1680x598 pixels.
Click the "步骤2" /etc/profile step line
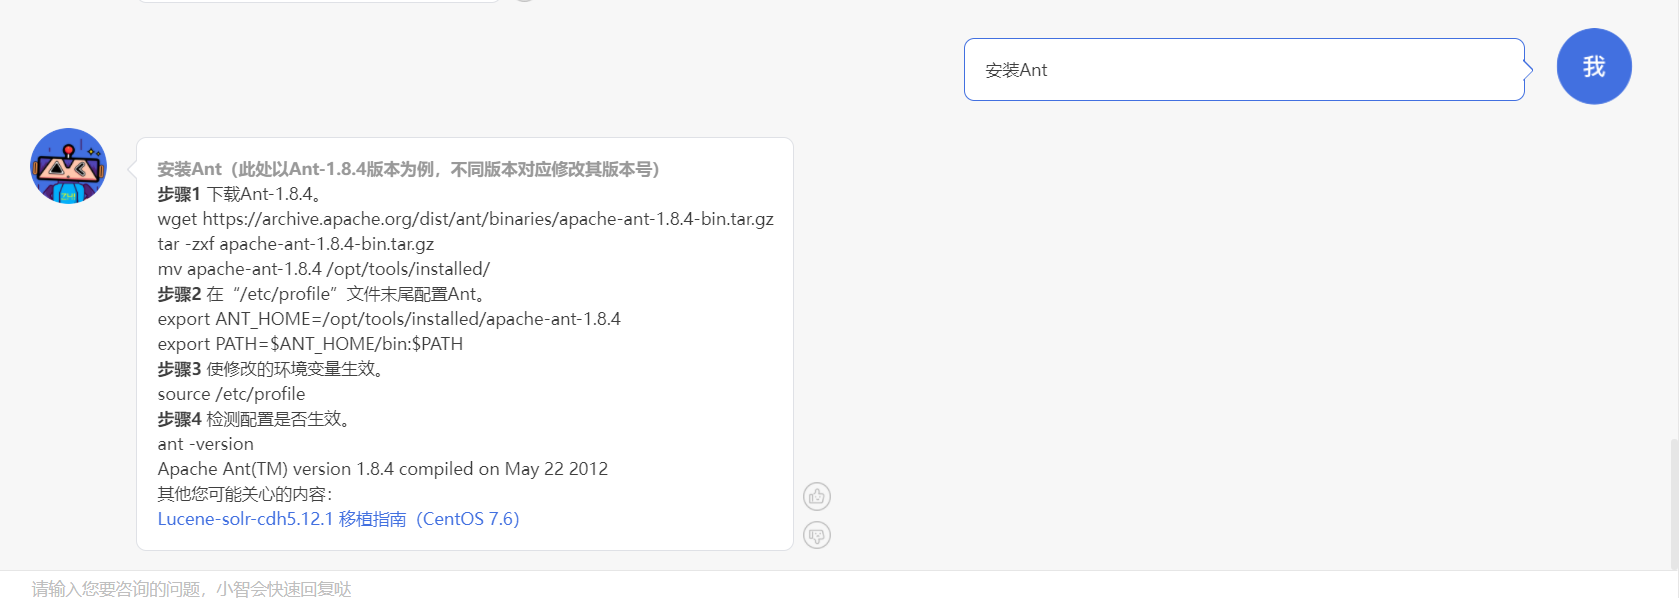pyautogui.click(x=320, y=294)
